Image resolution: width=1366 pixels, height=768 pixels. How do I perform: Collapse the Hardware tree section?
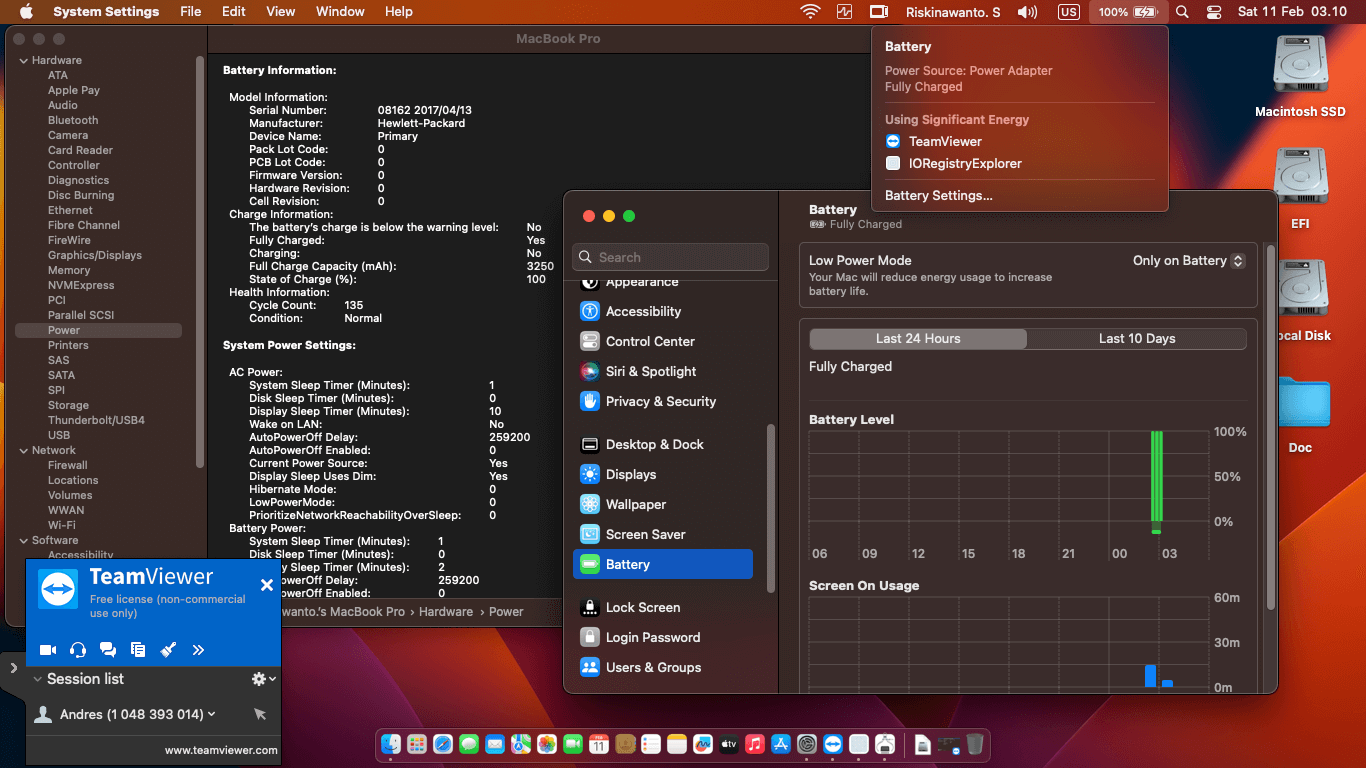coord(23,60)
